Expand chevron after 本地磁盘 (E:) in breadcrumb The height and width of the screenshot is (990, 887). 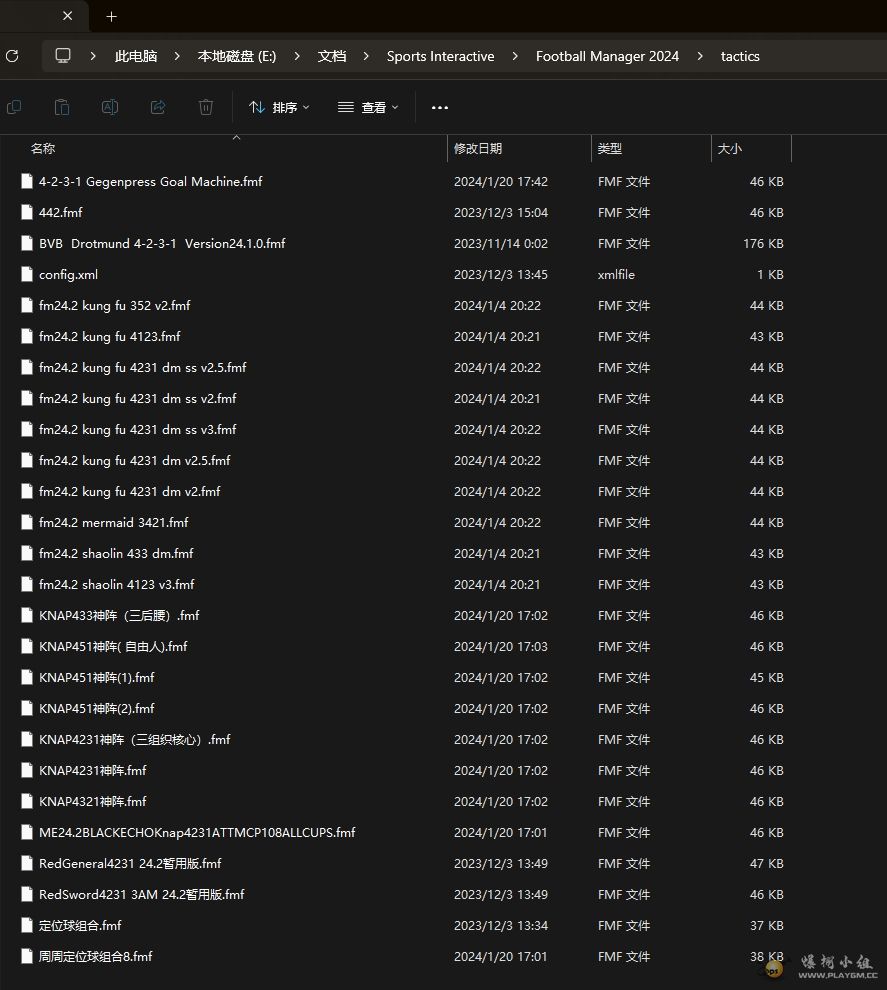297,56
